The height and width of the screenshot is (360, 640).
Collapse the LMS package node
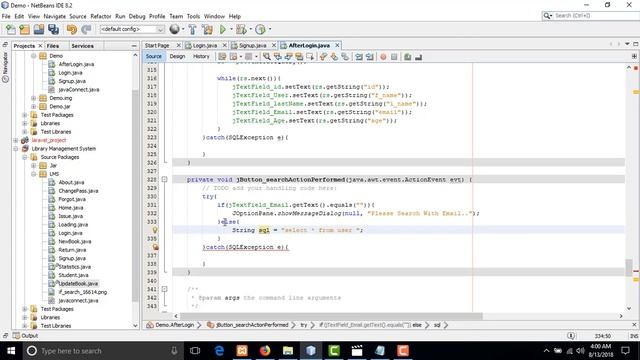[33, 174]
